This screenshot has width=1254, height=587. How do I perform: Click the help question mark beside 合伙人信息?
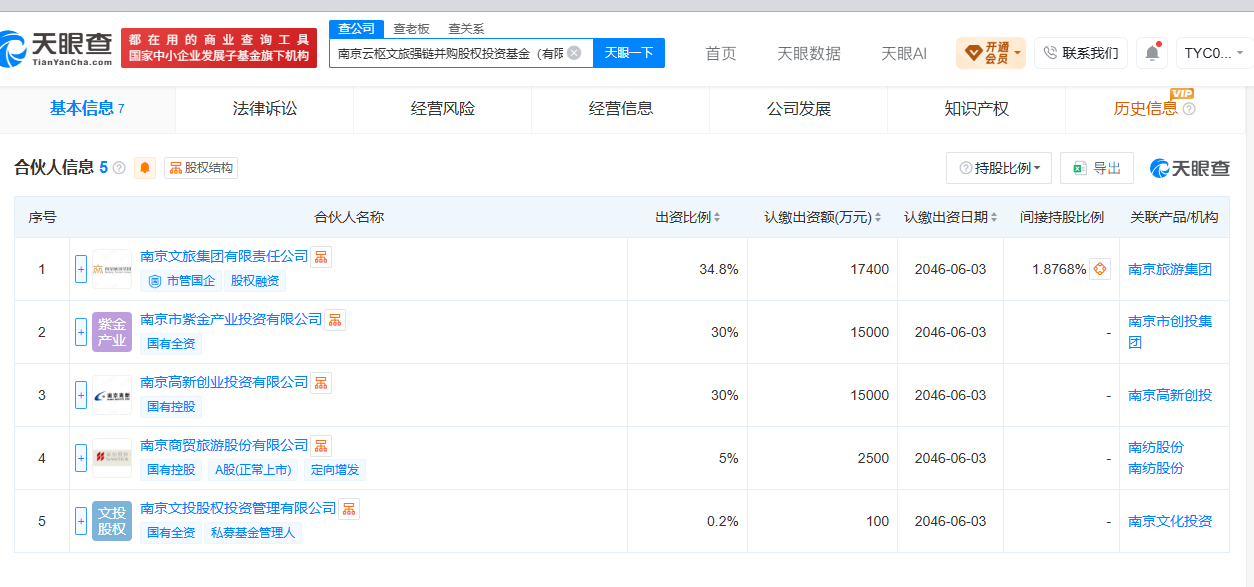[x=119, y=168]
